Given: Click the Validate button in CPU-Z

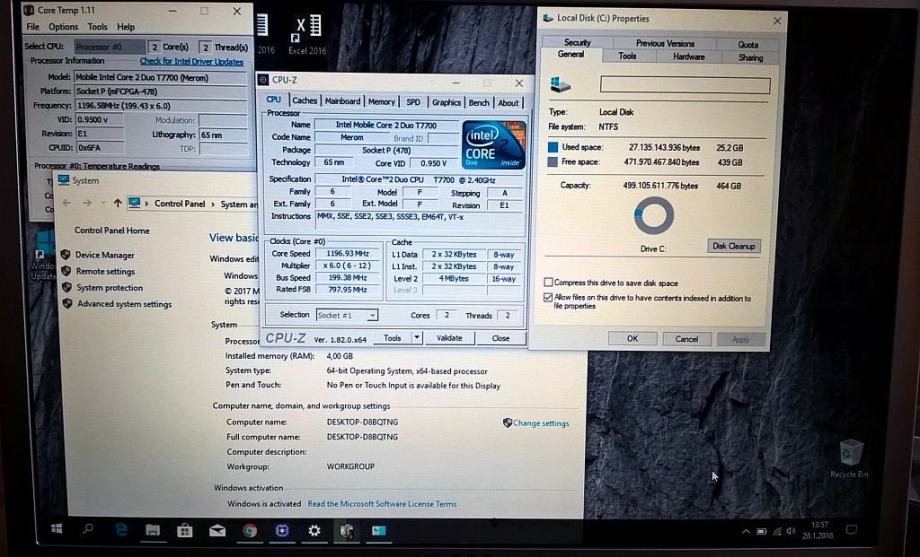Looking at the screenshot, I should (x=449, y=338).
